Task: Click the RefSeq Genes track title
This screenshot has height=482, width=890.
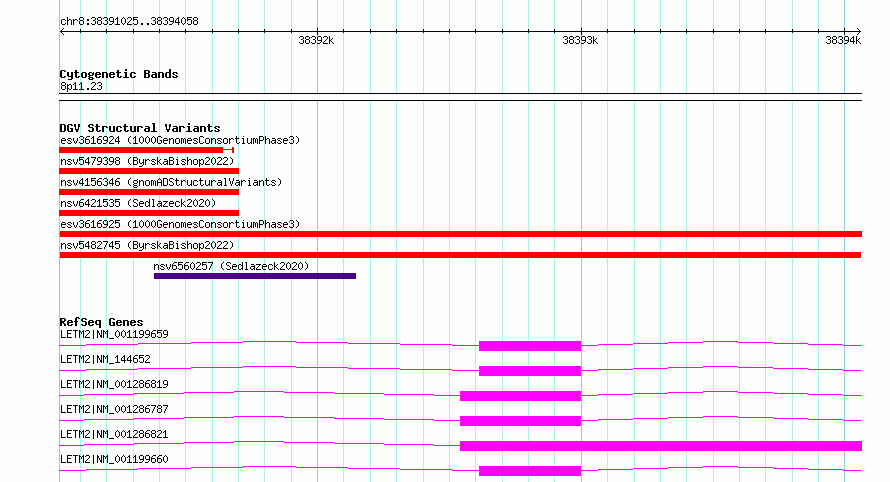Action: point(101,322)
